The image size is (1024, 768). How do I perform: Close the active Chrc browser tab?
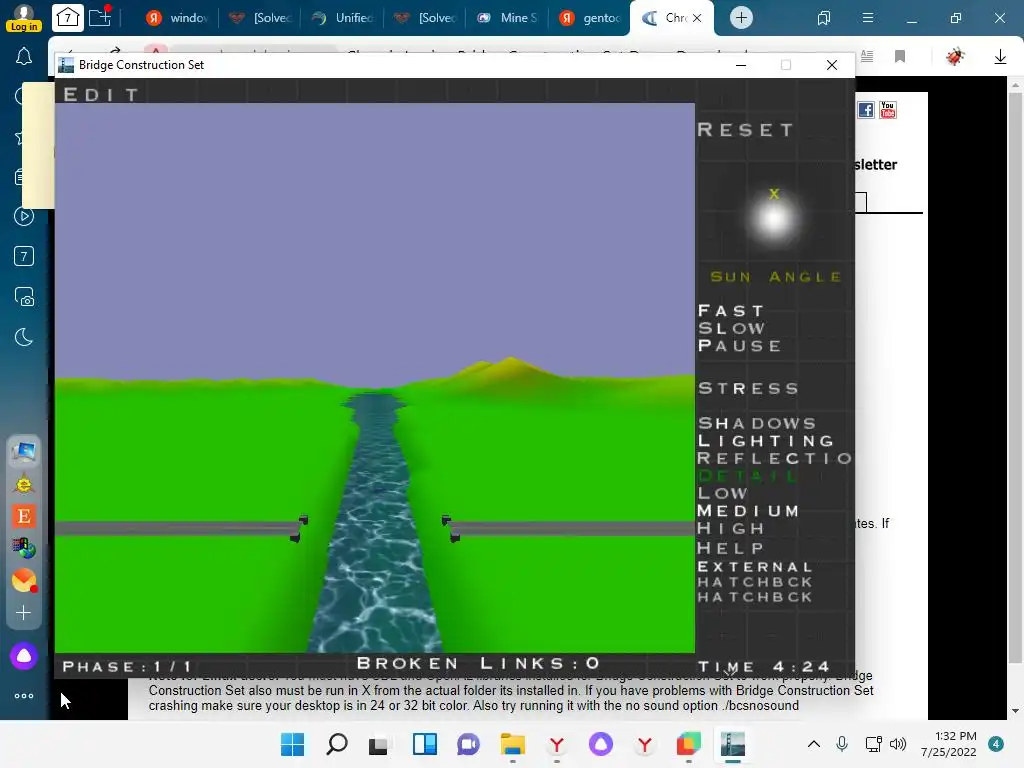click(x=697, y=18)
